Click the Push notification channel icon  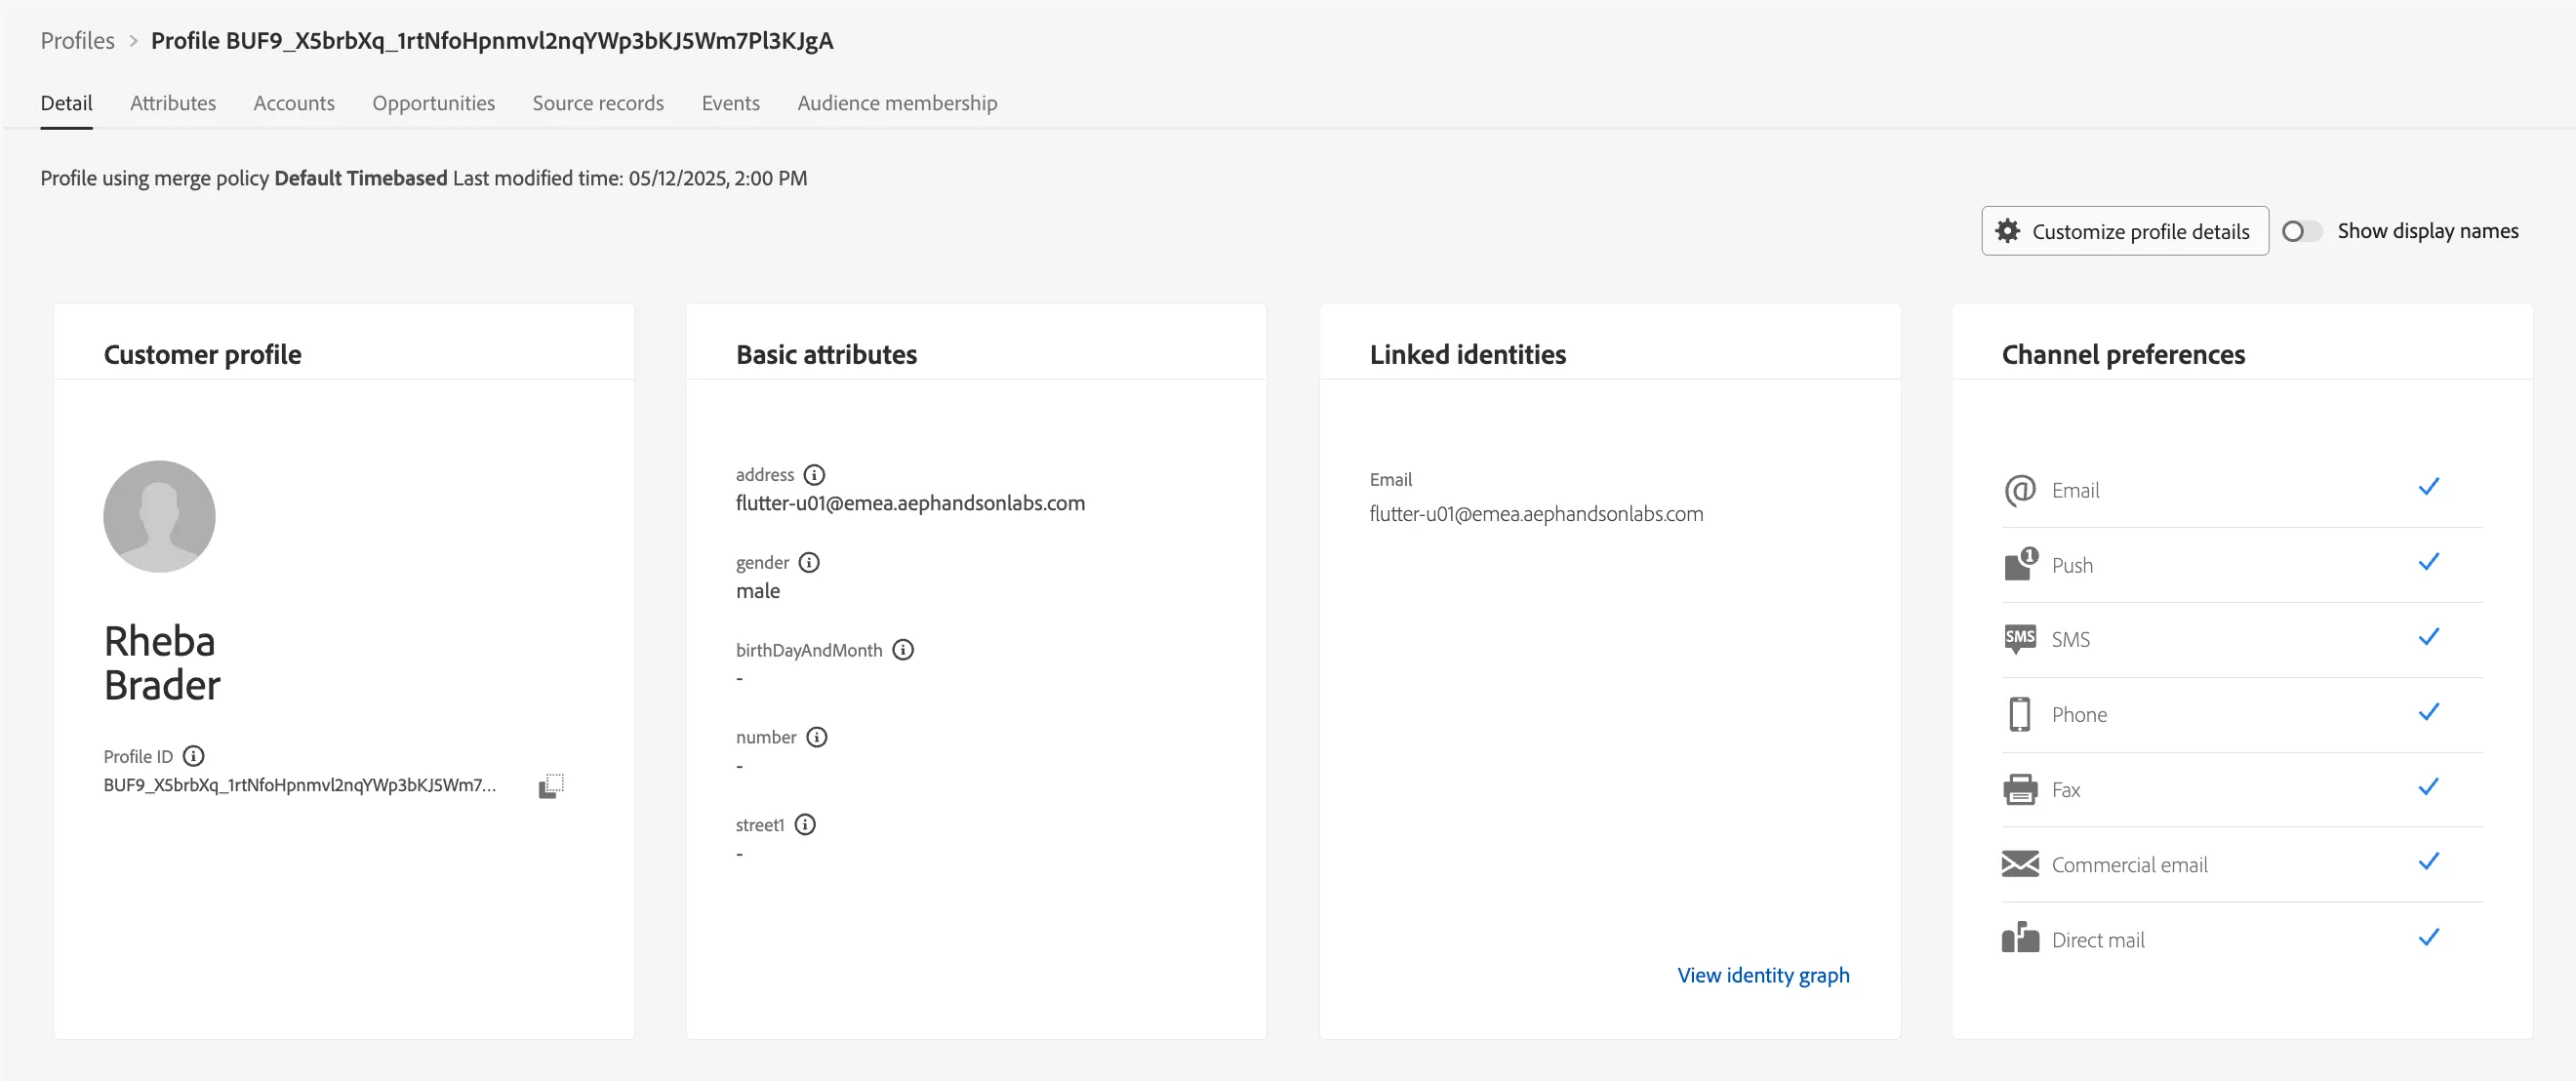(2020, 564)
